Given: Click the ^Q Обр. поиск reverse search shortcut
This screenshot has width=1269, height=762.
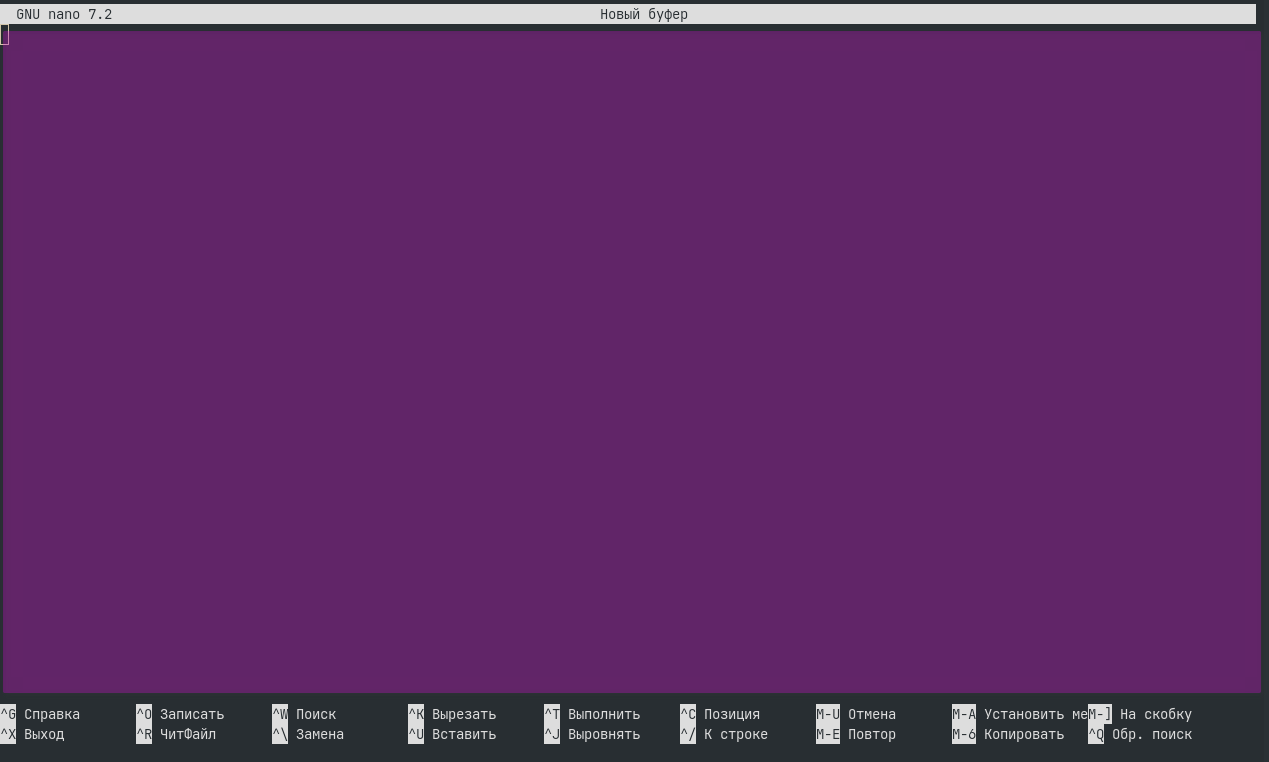Looking at the screenshot, I should (x=1140, y=734).
